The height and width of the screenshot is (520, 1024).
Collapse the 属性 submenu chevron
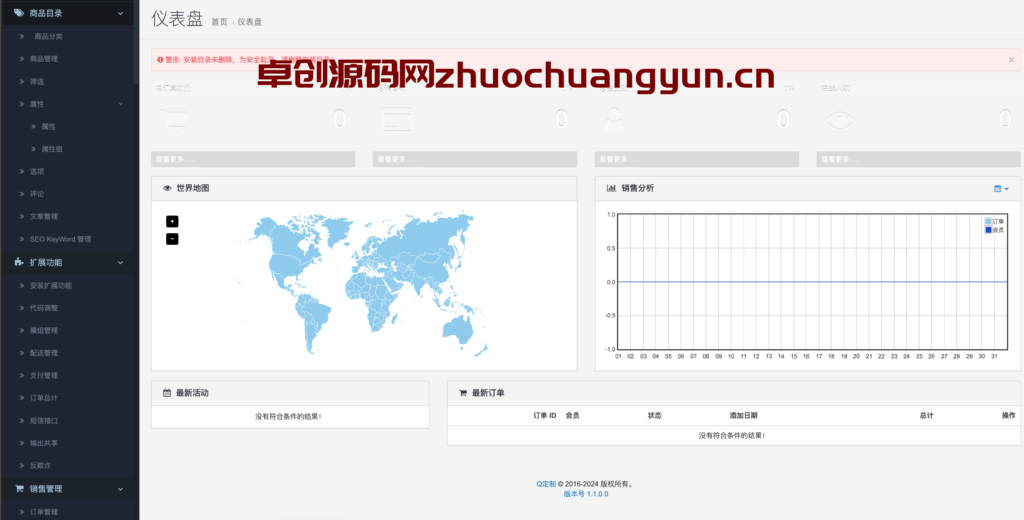[121, 104]
